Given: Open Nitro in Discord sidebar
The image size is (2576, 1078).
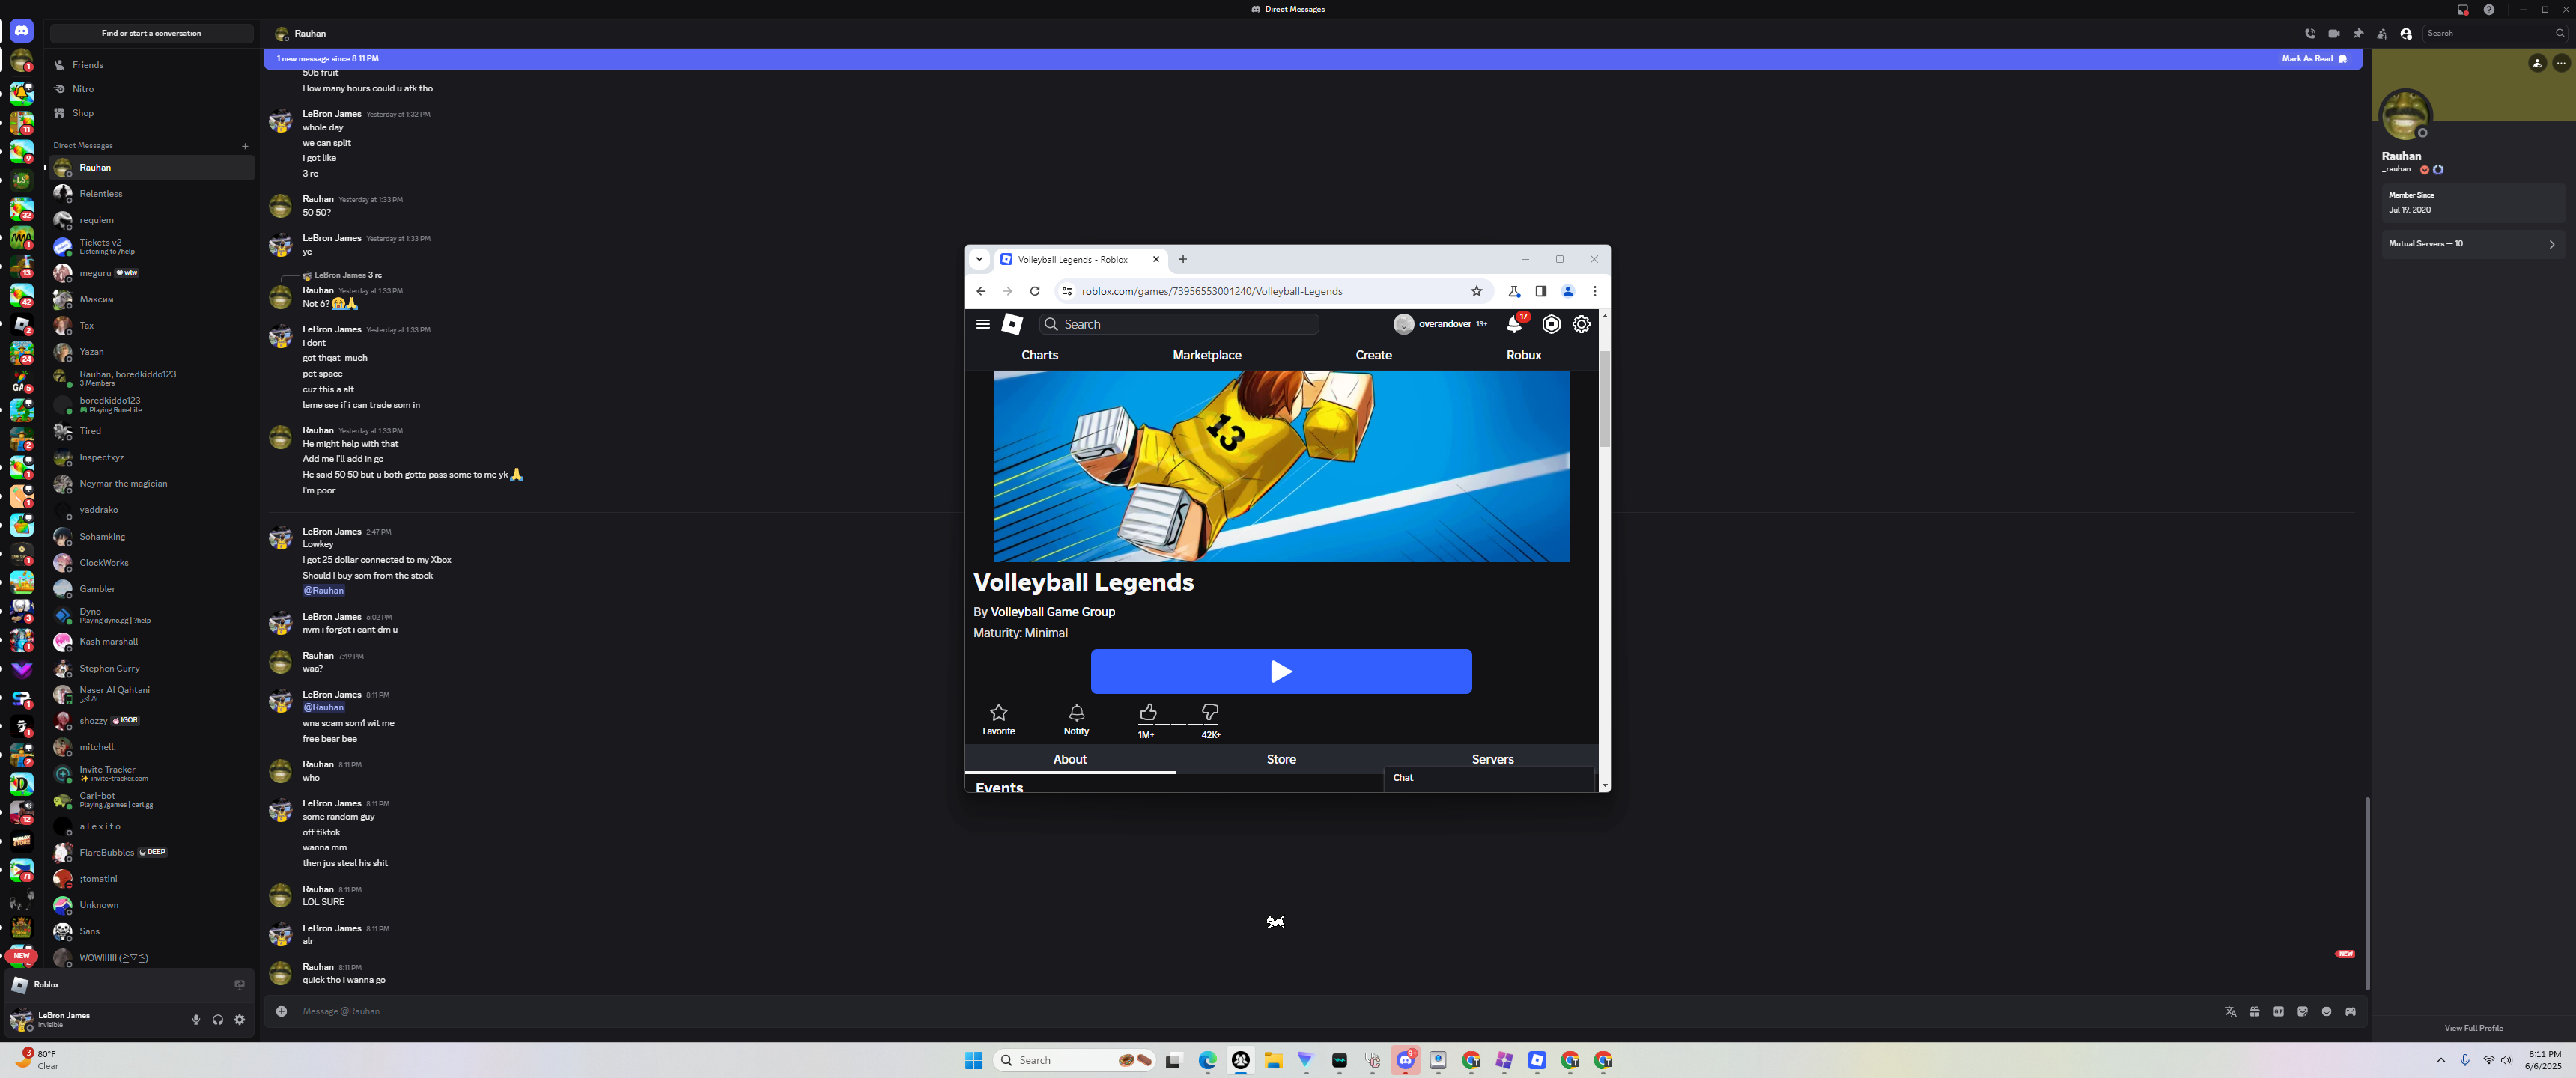Looking at the screenshot, I should pos(152,89).
